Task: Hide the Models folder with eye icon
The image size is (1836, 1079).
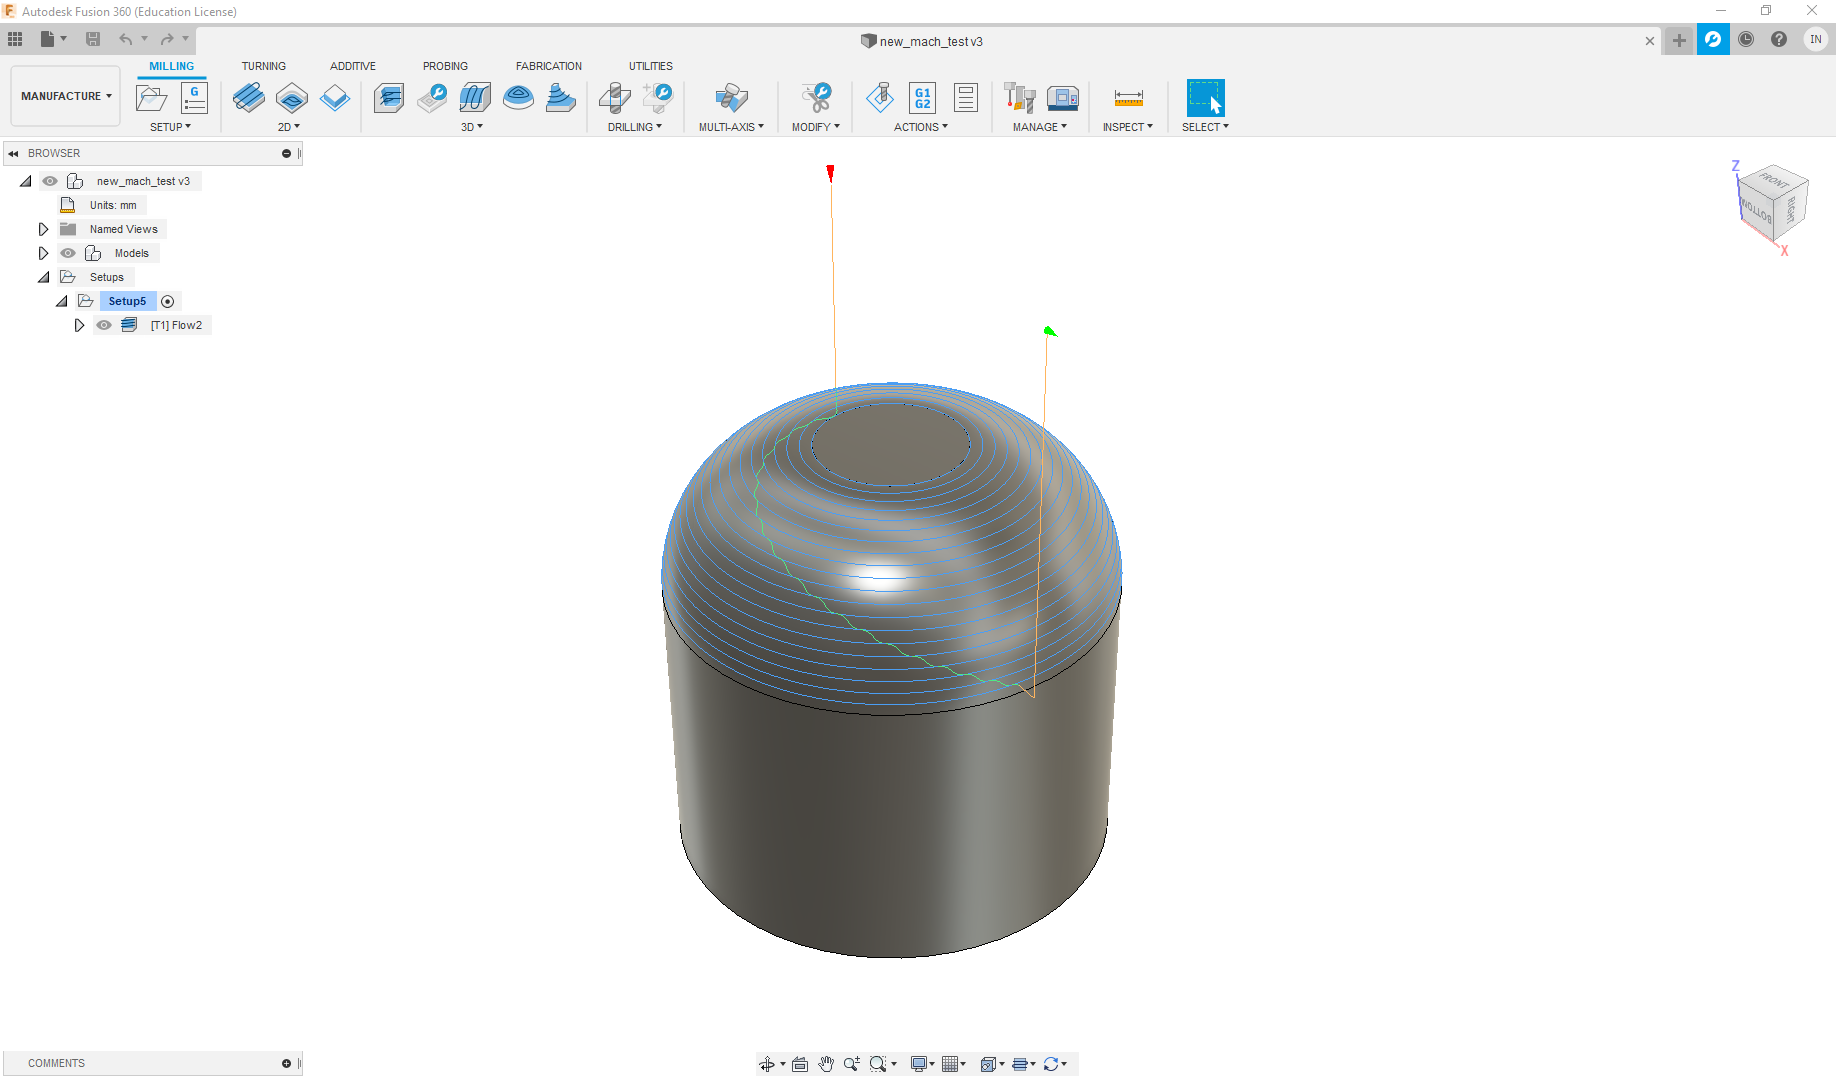Action: (x=68, y=253)
